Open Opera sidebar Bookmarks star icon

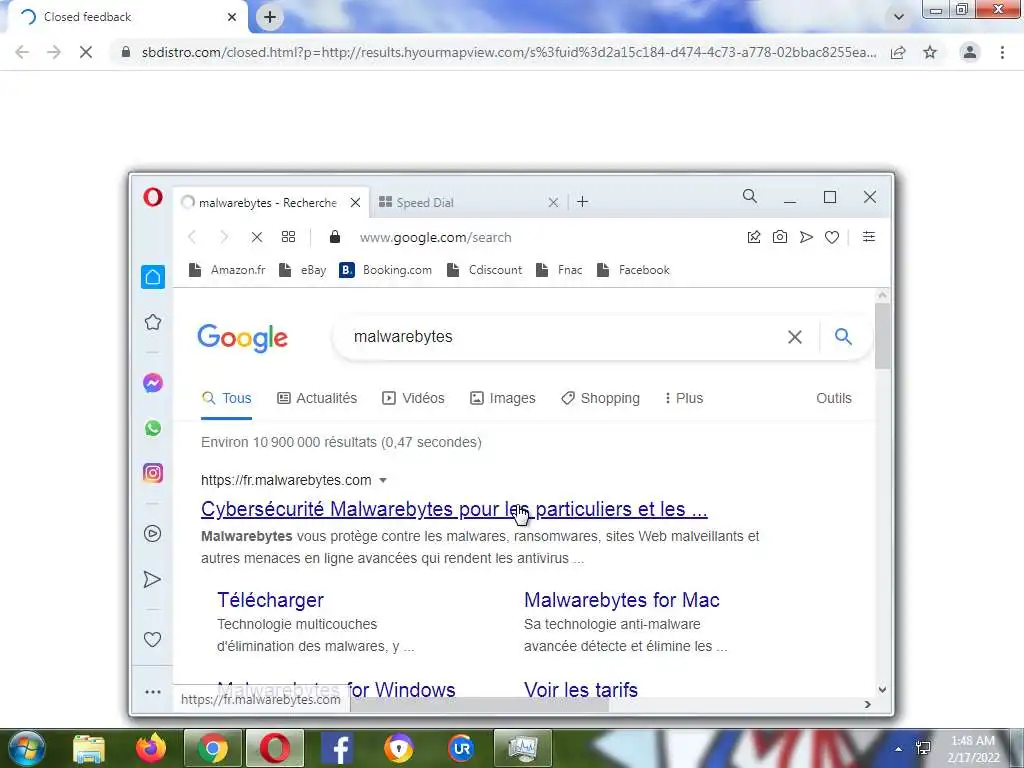[x=153, y=322]
